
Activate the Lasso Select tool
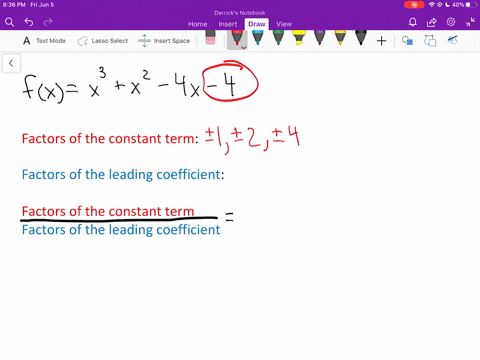103,41
